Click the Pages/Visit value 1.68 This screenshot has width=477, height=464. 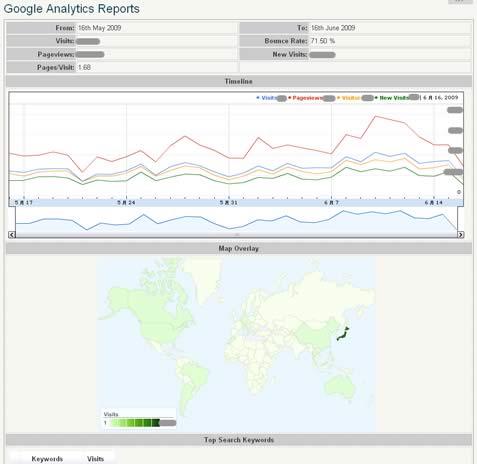point(84,67)
